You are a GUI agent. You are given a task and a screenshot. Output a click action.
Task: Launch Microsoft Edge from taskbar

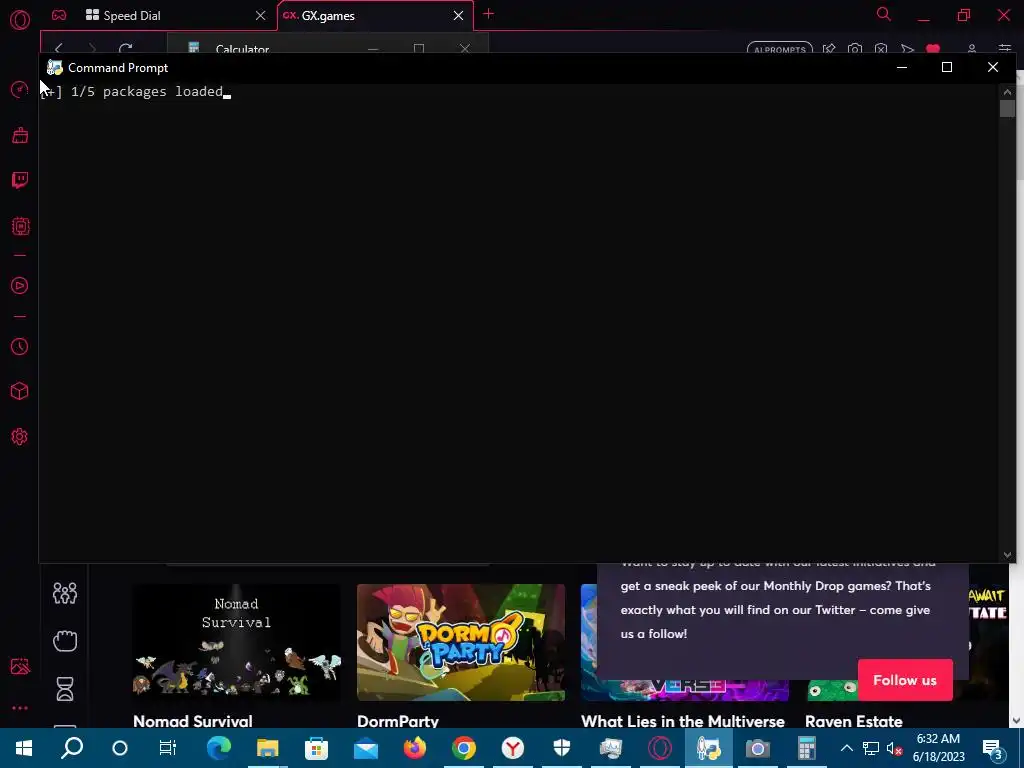(x=218, y=748)
